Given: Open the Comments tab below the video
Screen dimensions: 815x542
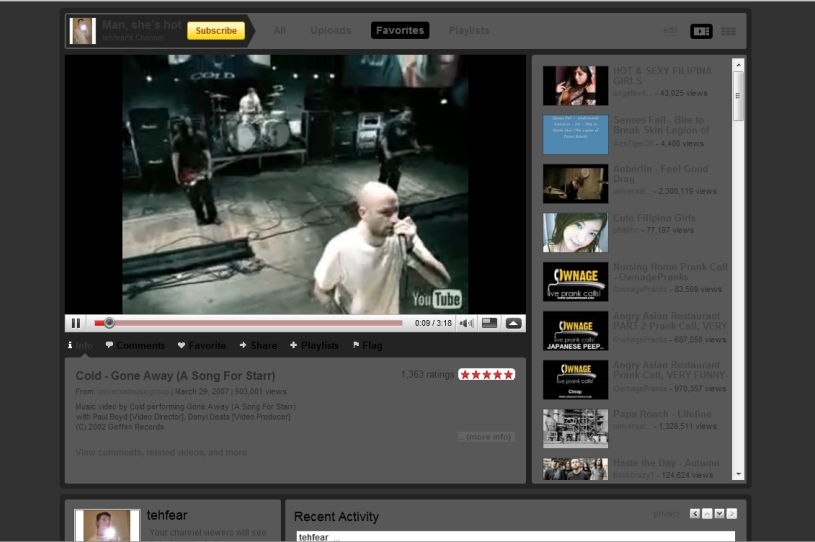Looking at the screenshot, I should (135, 346).
